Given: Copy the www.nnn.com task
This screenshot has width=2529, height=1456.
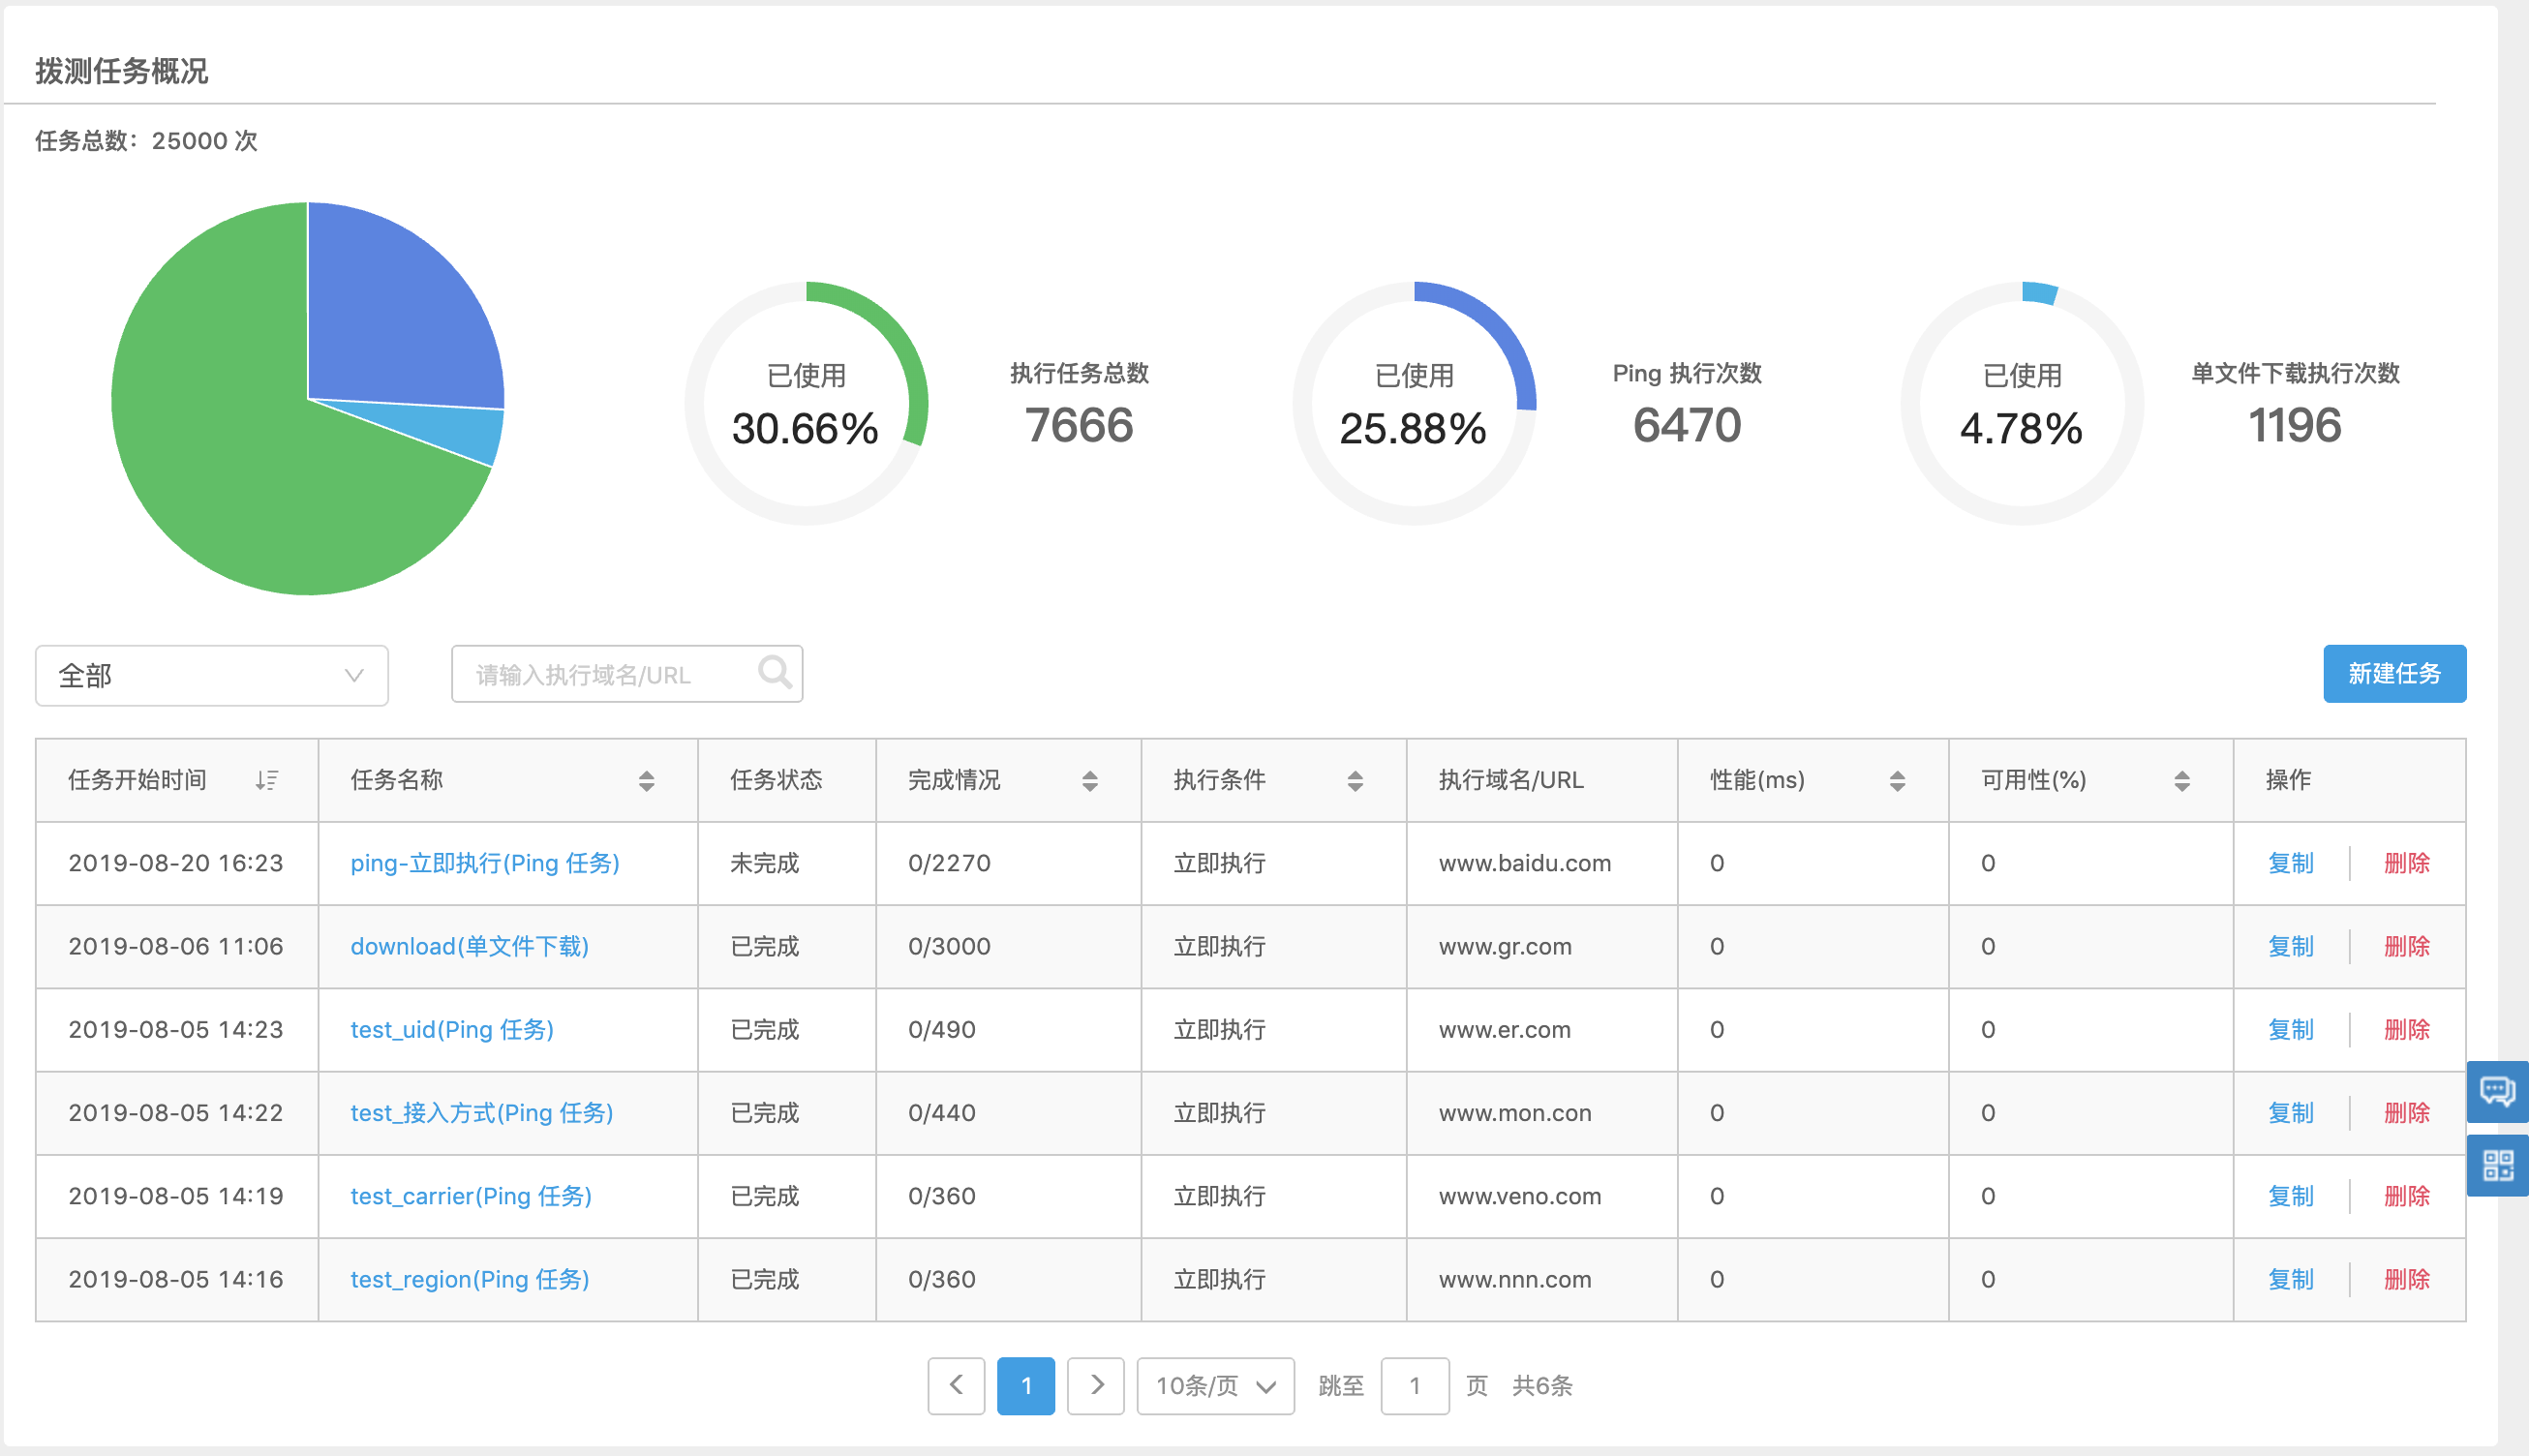Looking at the screenshot, I should [2291, 1279].
